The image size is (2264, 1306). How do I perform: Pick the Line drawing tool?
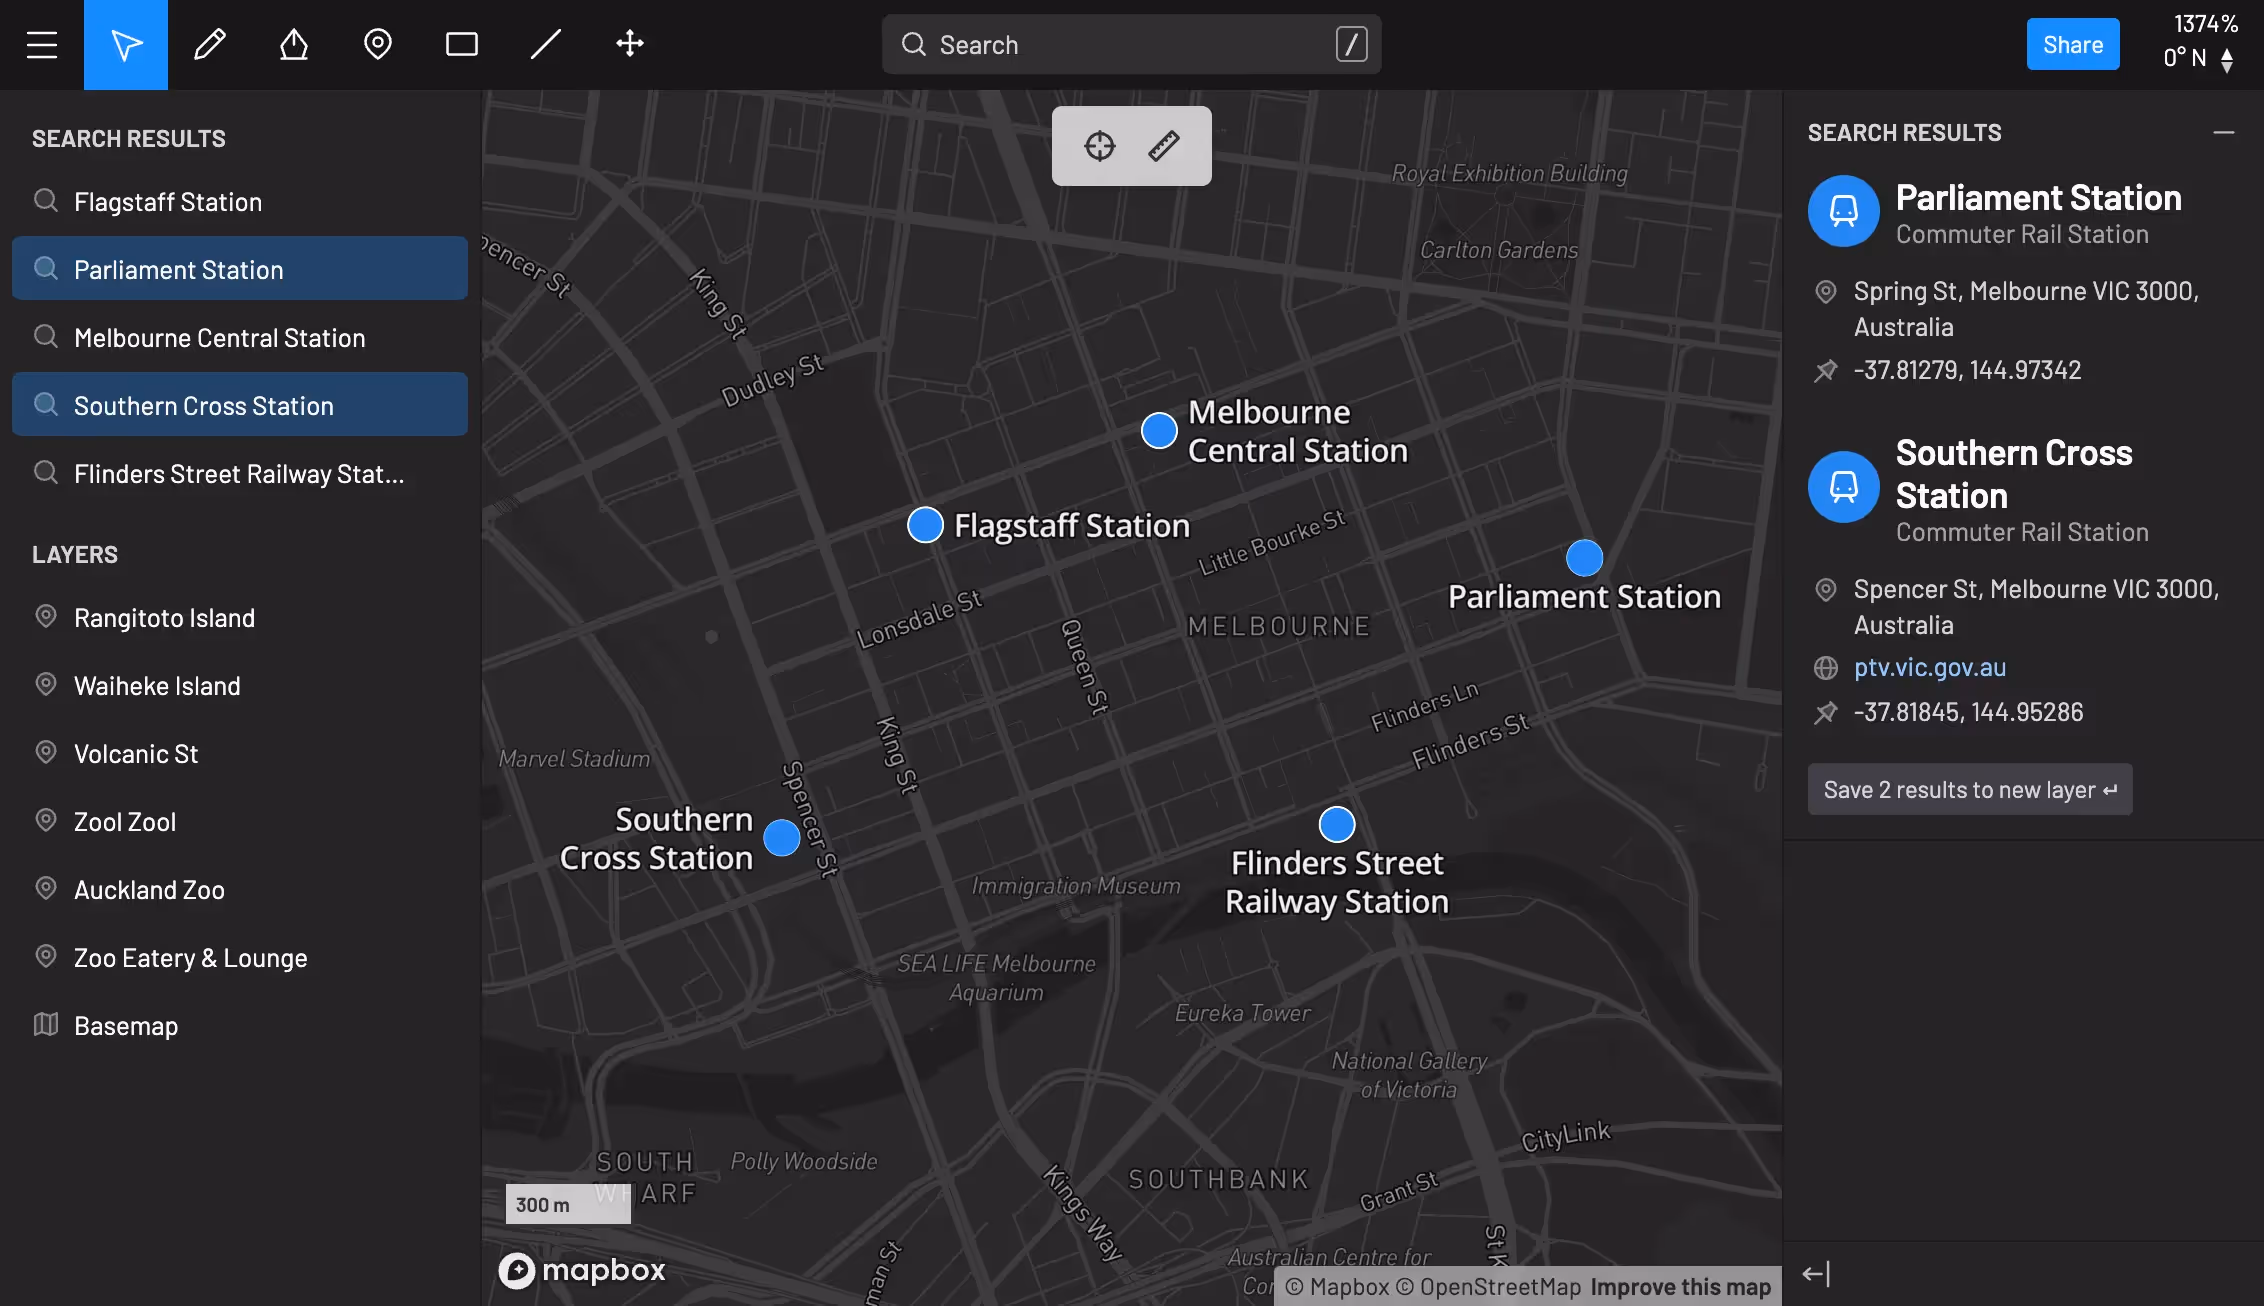click(x=545, y=44)
